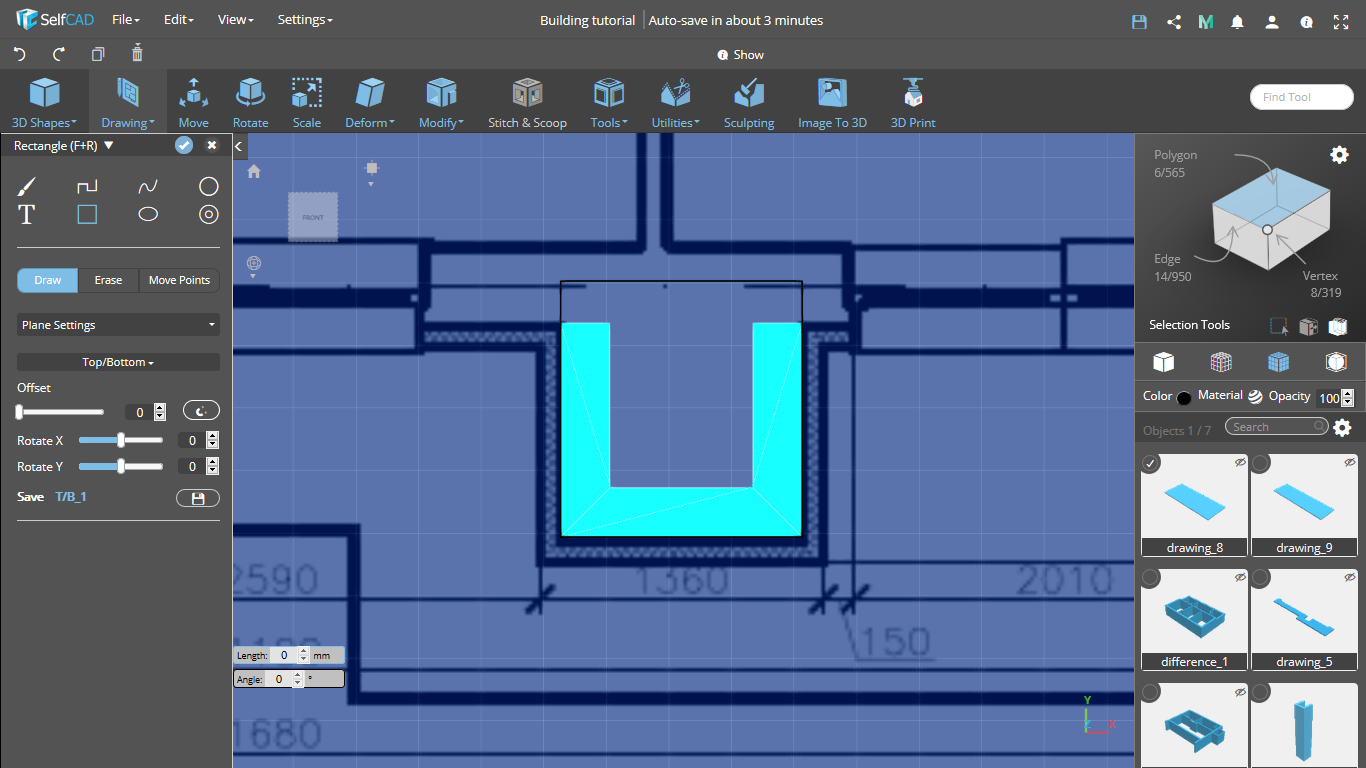Switch to solid render mode
Viewport: 1366px width, 768px height.
tap(1163, 362)
